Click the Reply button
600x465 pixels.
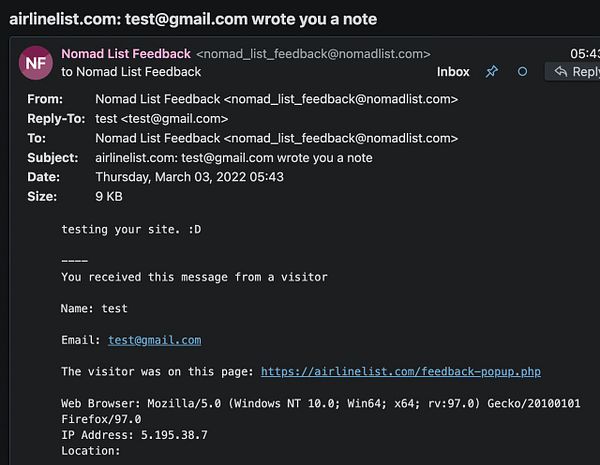coord(574,72)
